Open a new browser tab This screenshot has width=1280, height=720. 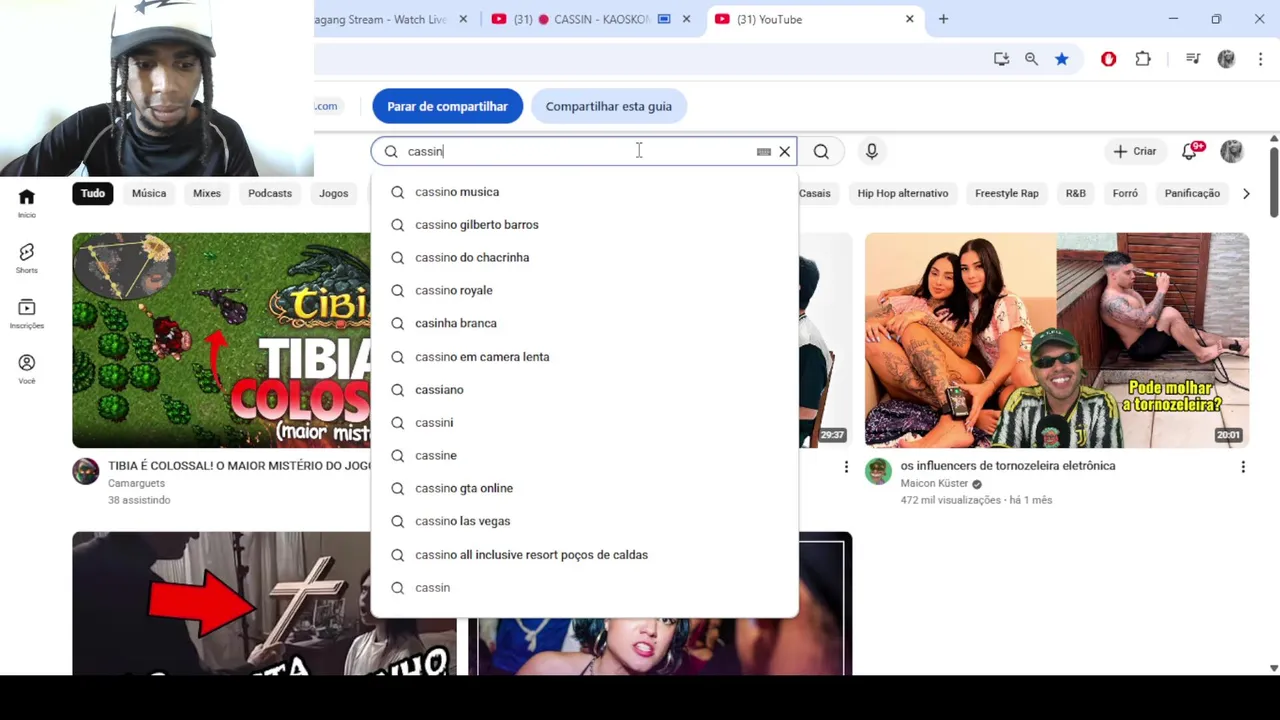[x=943, y=19]
